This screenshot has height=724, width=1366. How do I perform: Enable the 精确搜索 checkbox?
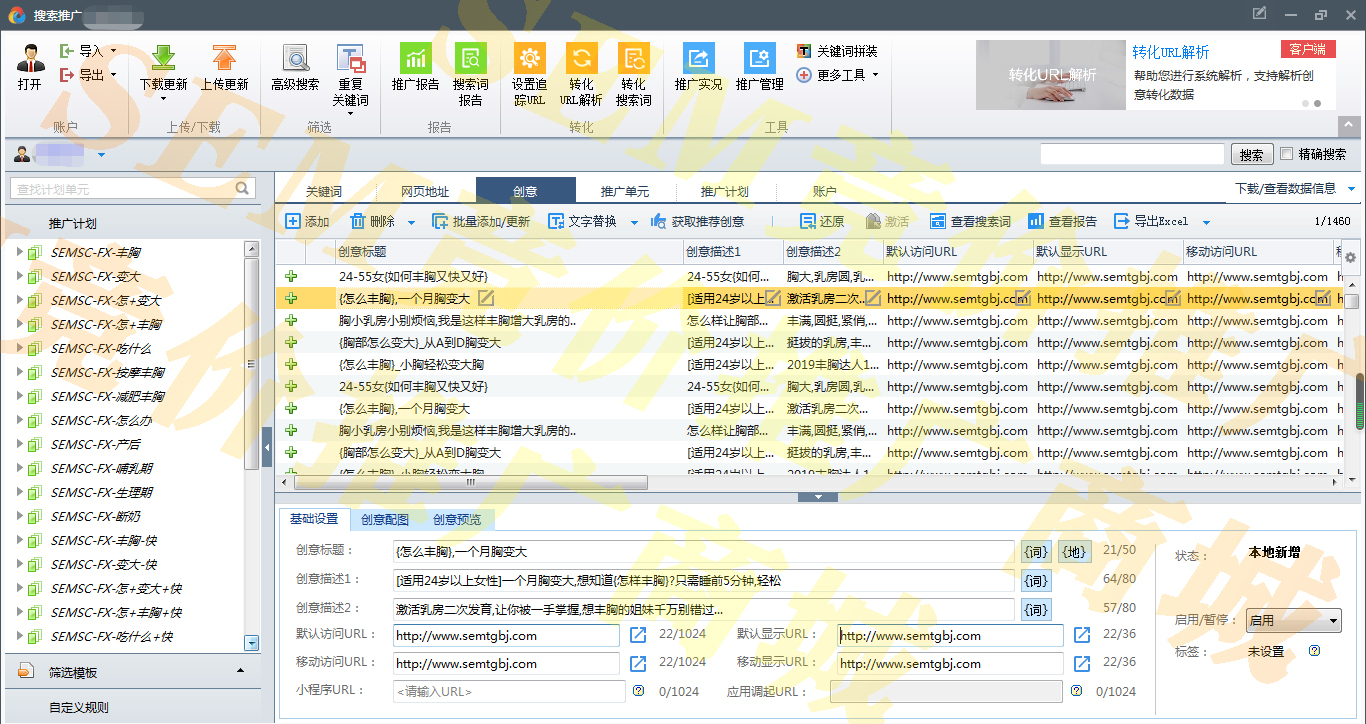click(x=1287, y=154)
